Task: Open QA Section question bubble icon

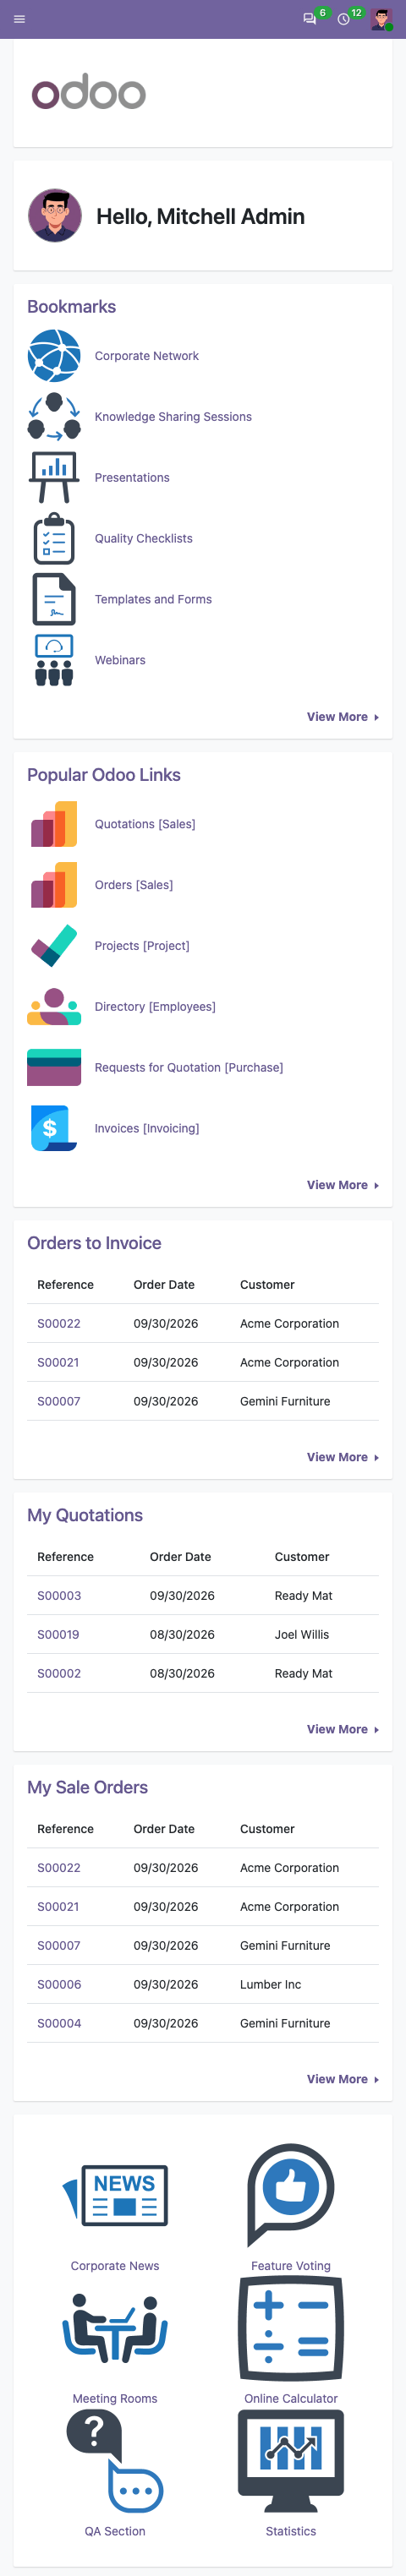Action: 115,2462
